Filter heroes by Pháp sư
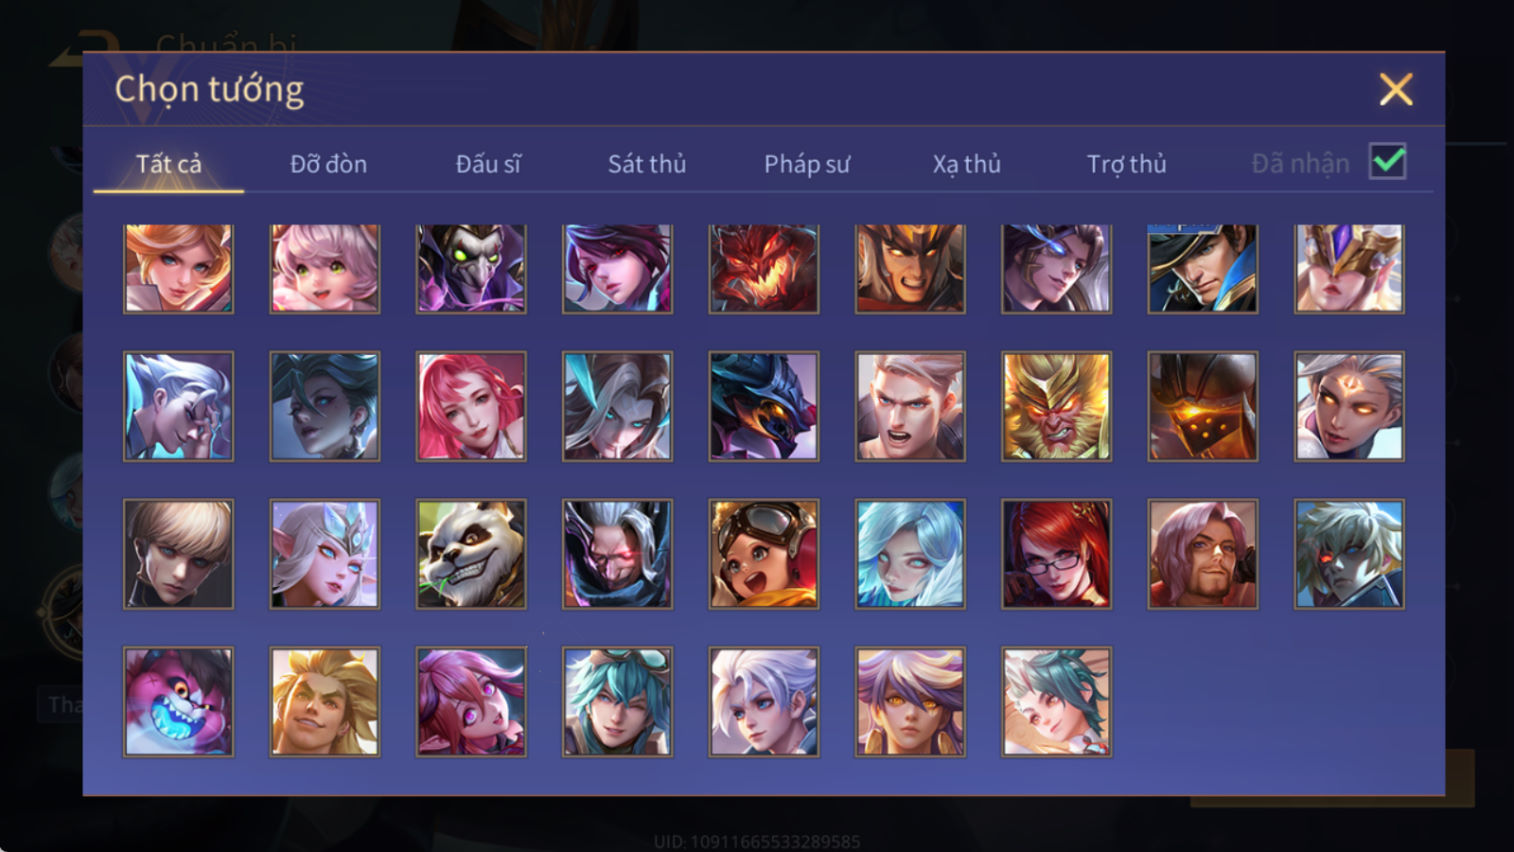Image resolution: width=1514 pixels, height=852 pixels. (807, 164)
